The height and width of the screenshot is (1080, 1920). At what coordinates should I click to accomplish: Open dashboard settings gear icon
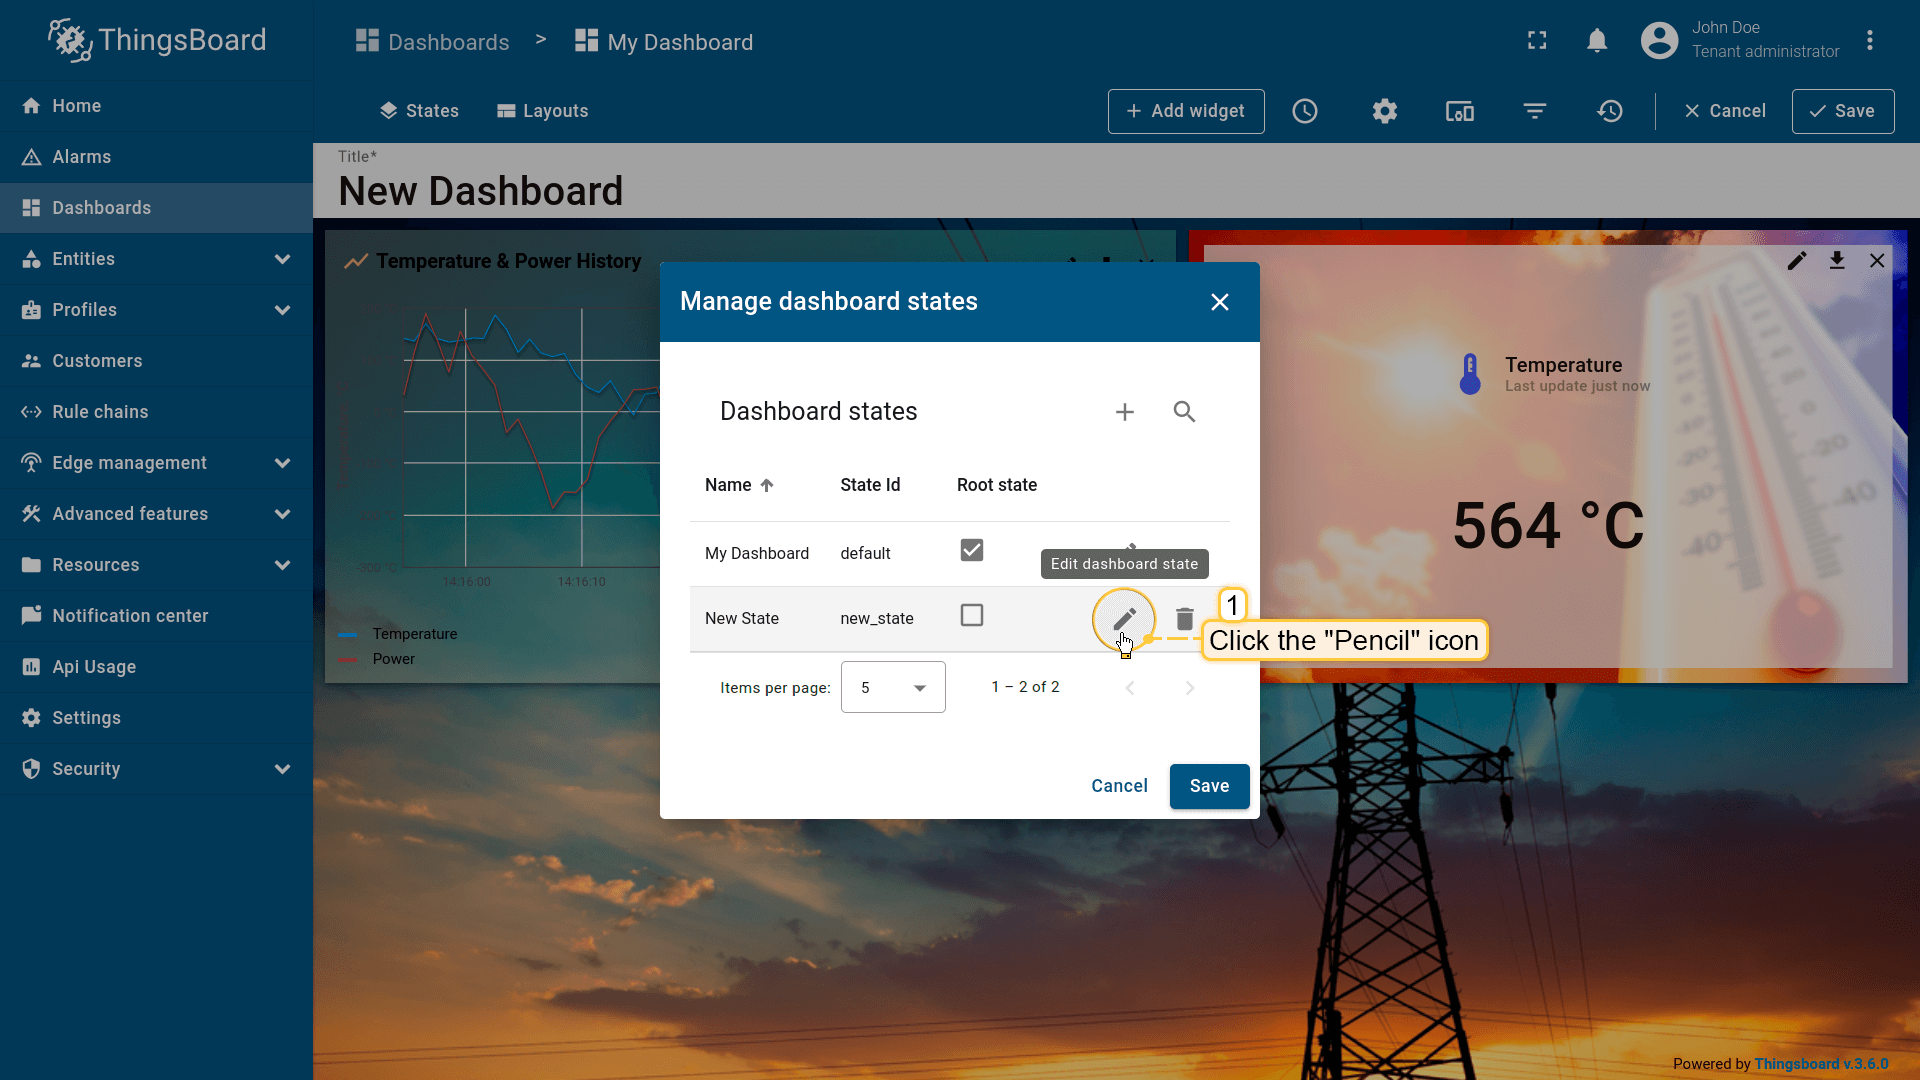(1384, 111)
